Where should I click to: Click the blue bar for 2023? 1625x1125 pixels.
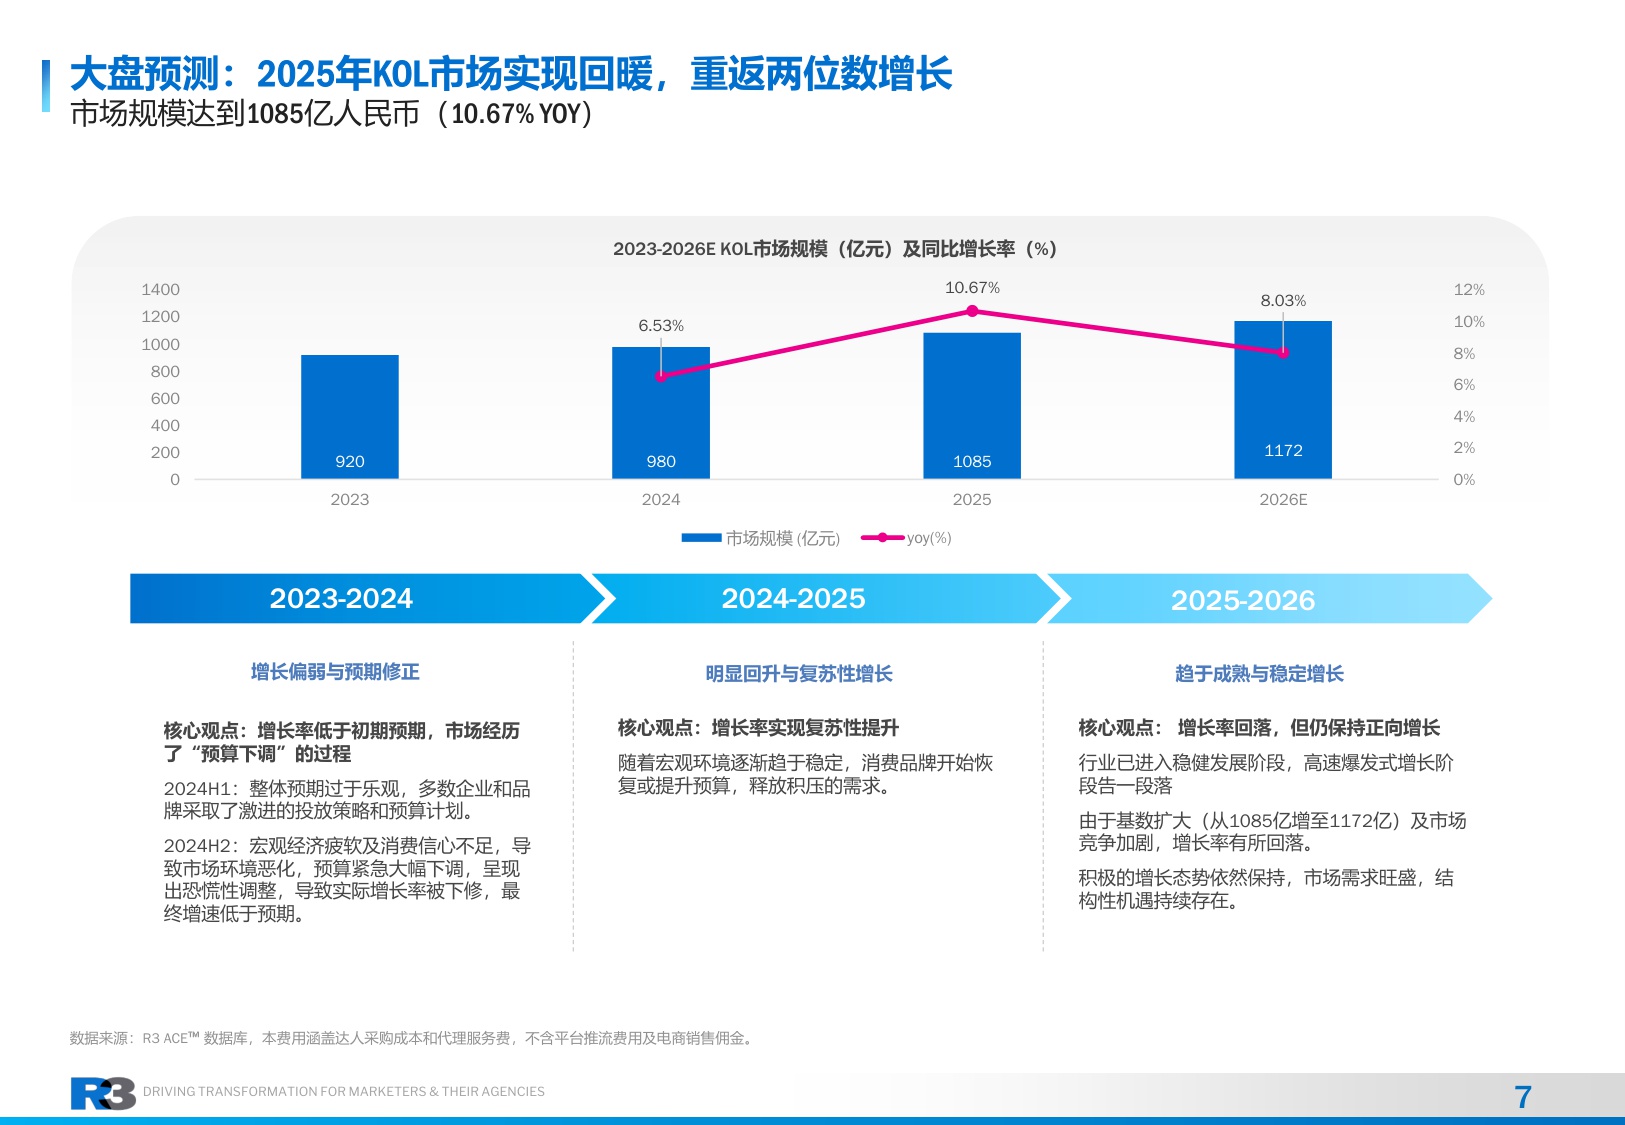(x=348, y=415)
